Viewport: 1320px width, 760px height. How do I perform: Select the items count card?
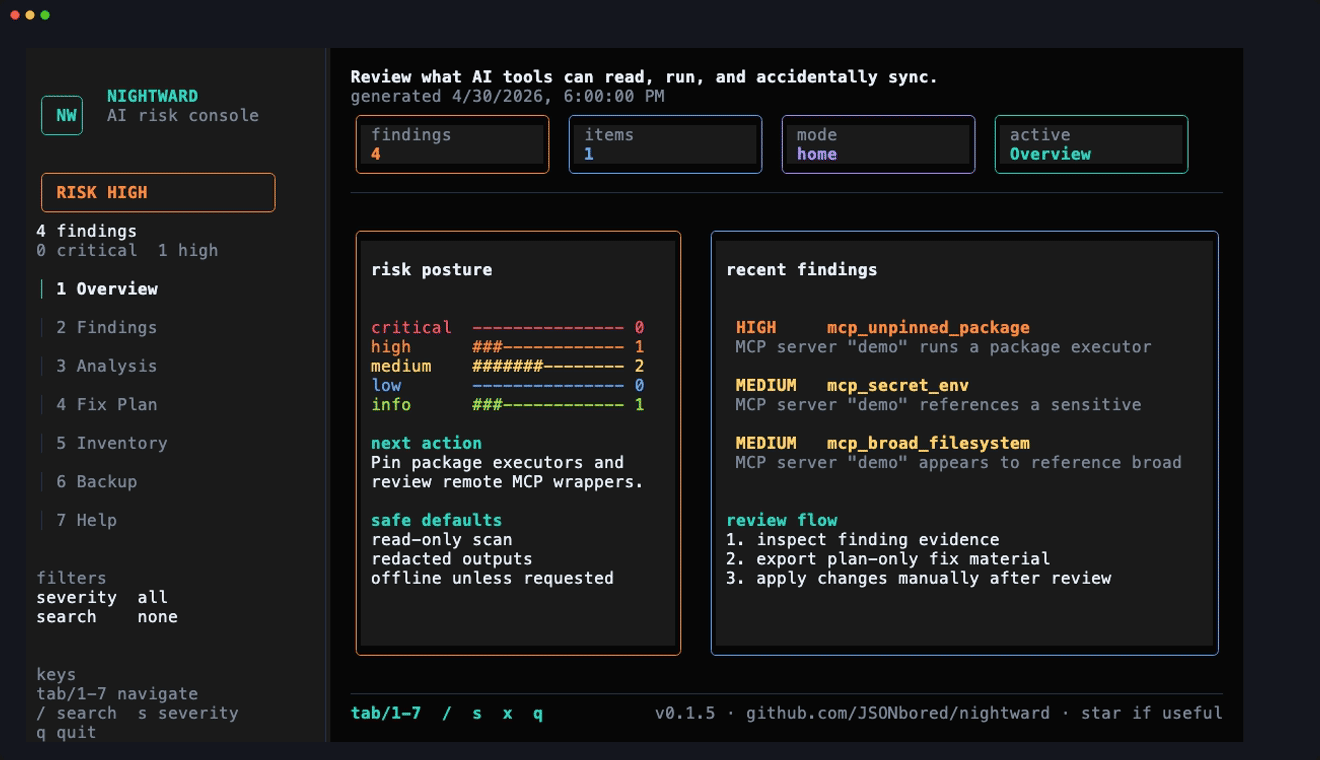click(x=665, y=144)
